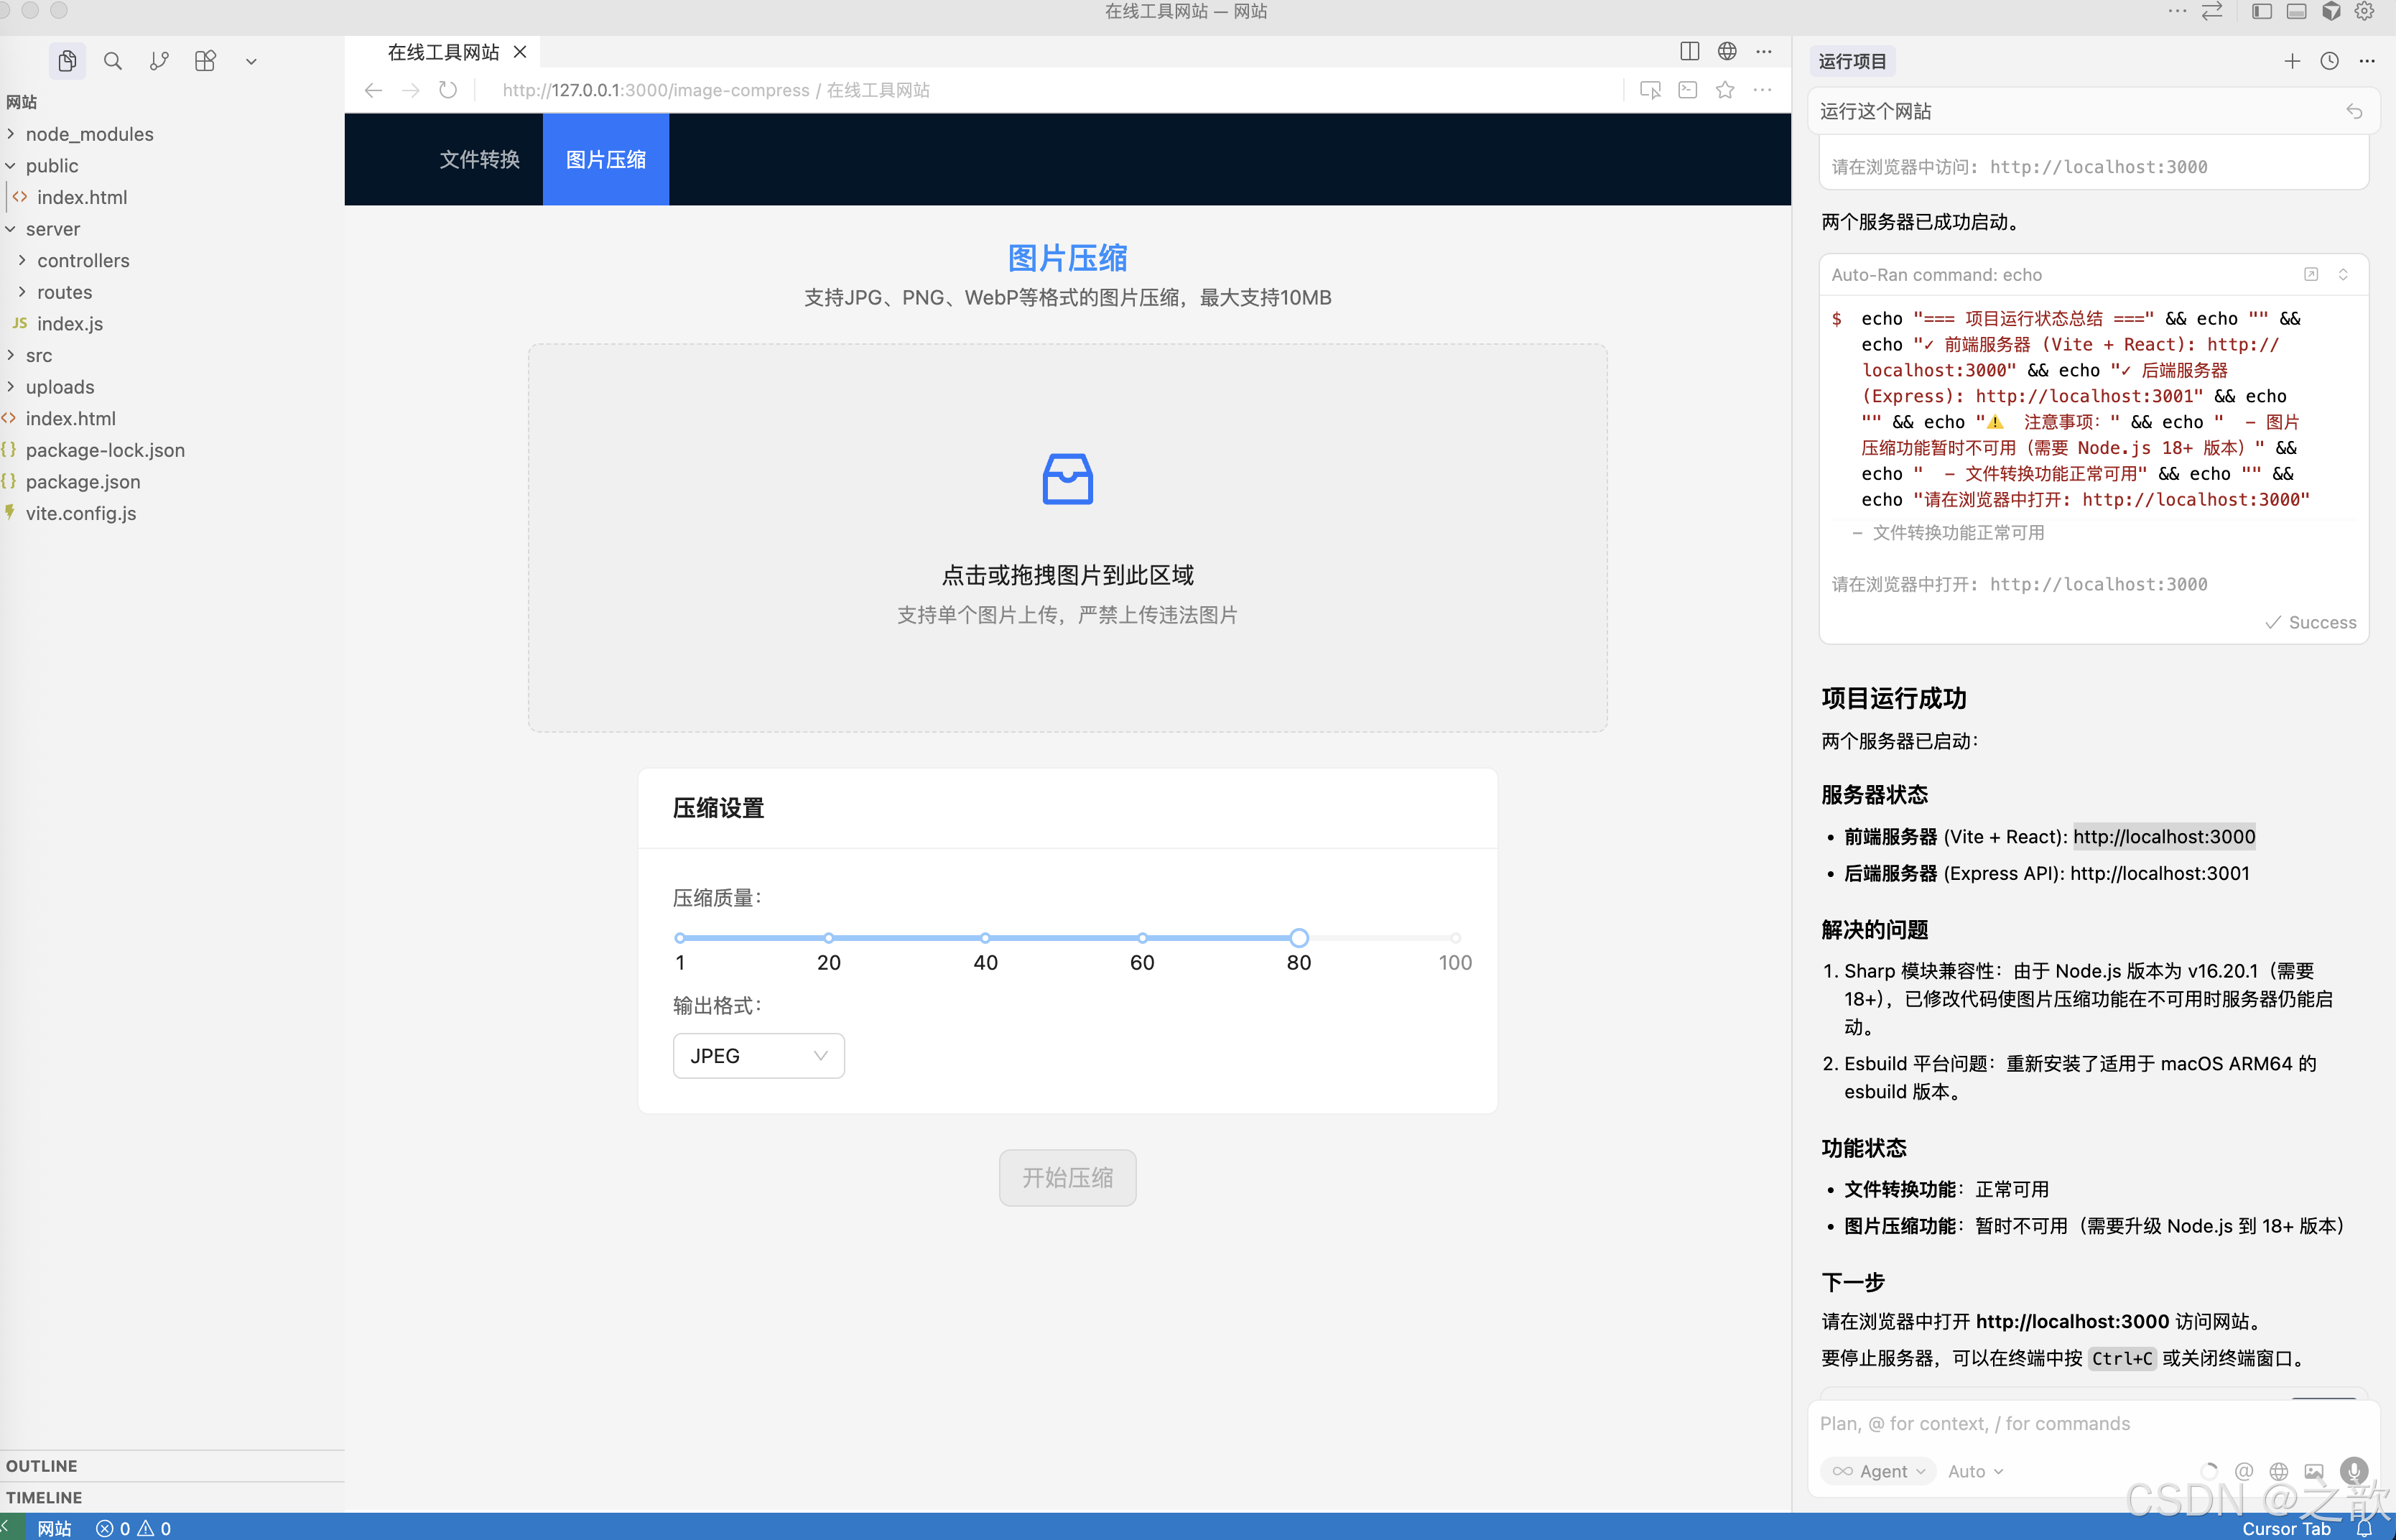2396x1540 pixels.
Task: Open the JPEG output format dropdown
Action: (758, 1056)
